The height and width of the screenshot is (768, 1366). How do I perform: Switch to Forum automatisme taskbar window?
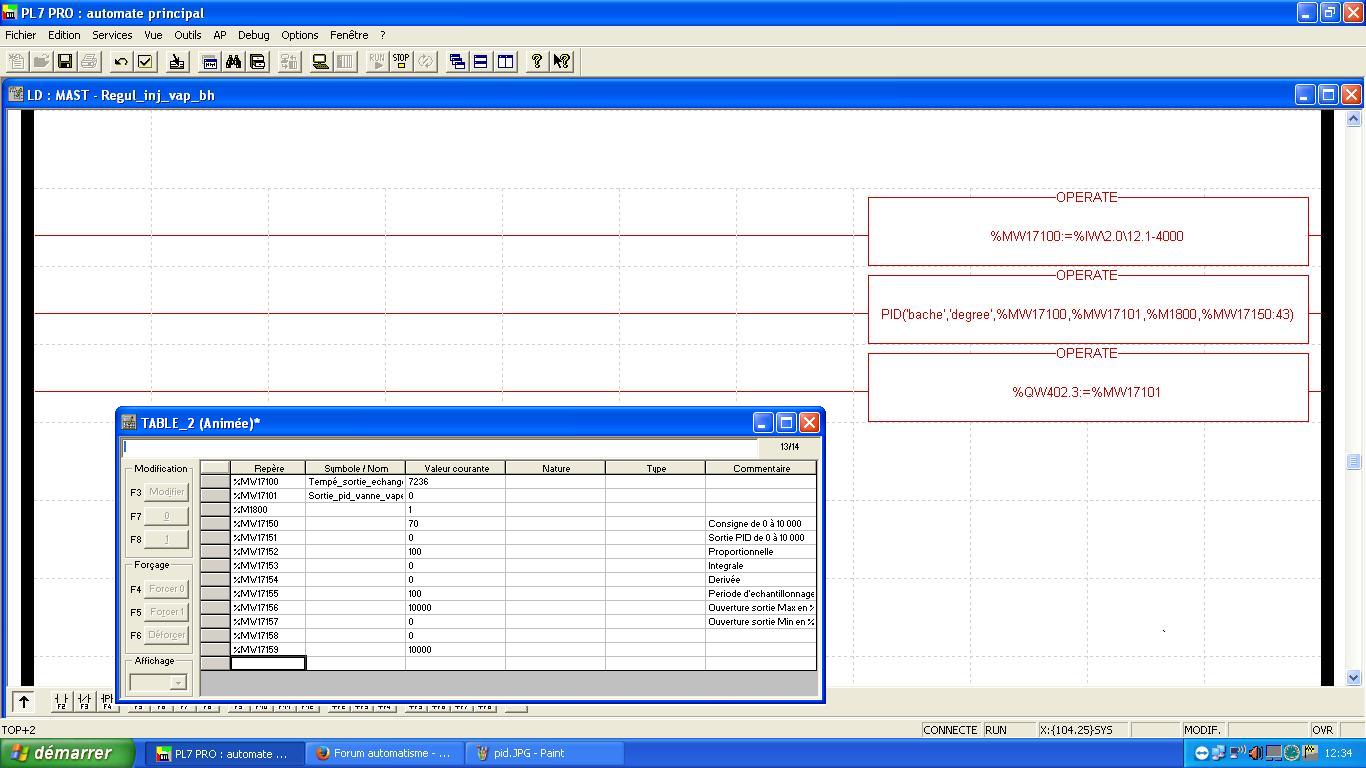click(384, 753)
